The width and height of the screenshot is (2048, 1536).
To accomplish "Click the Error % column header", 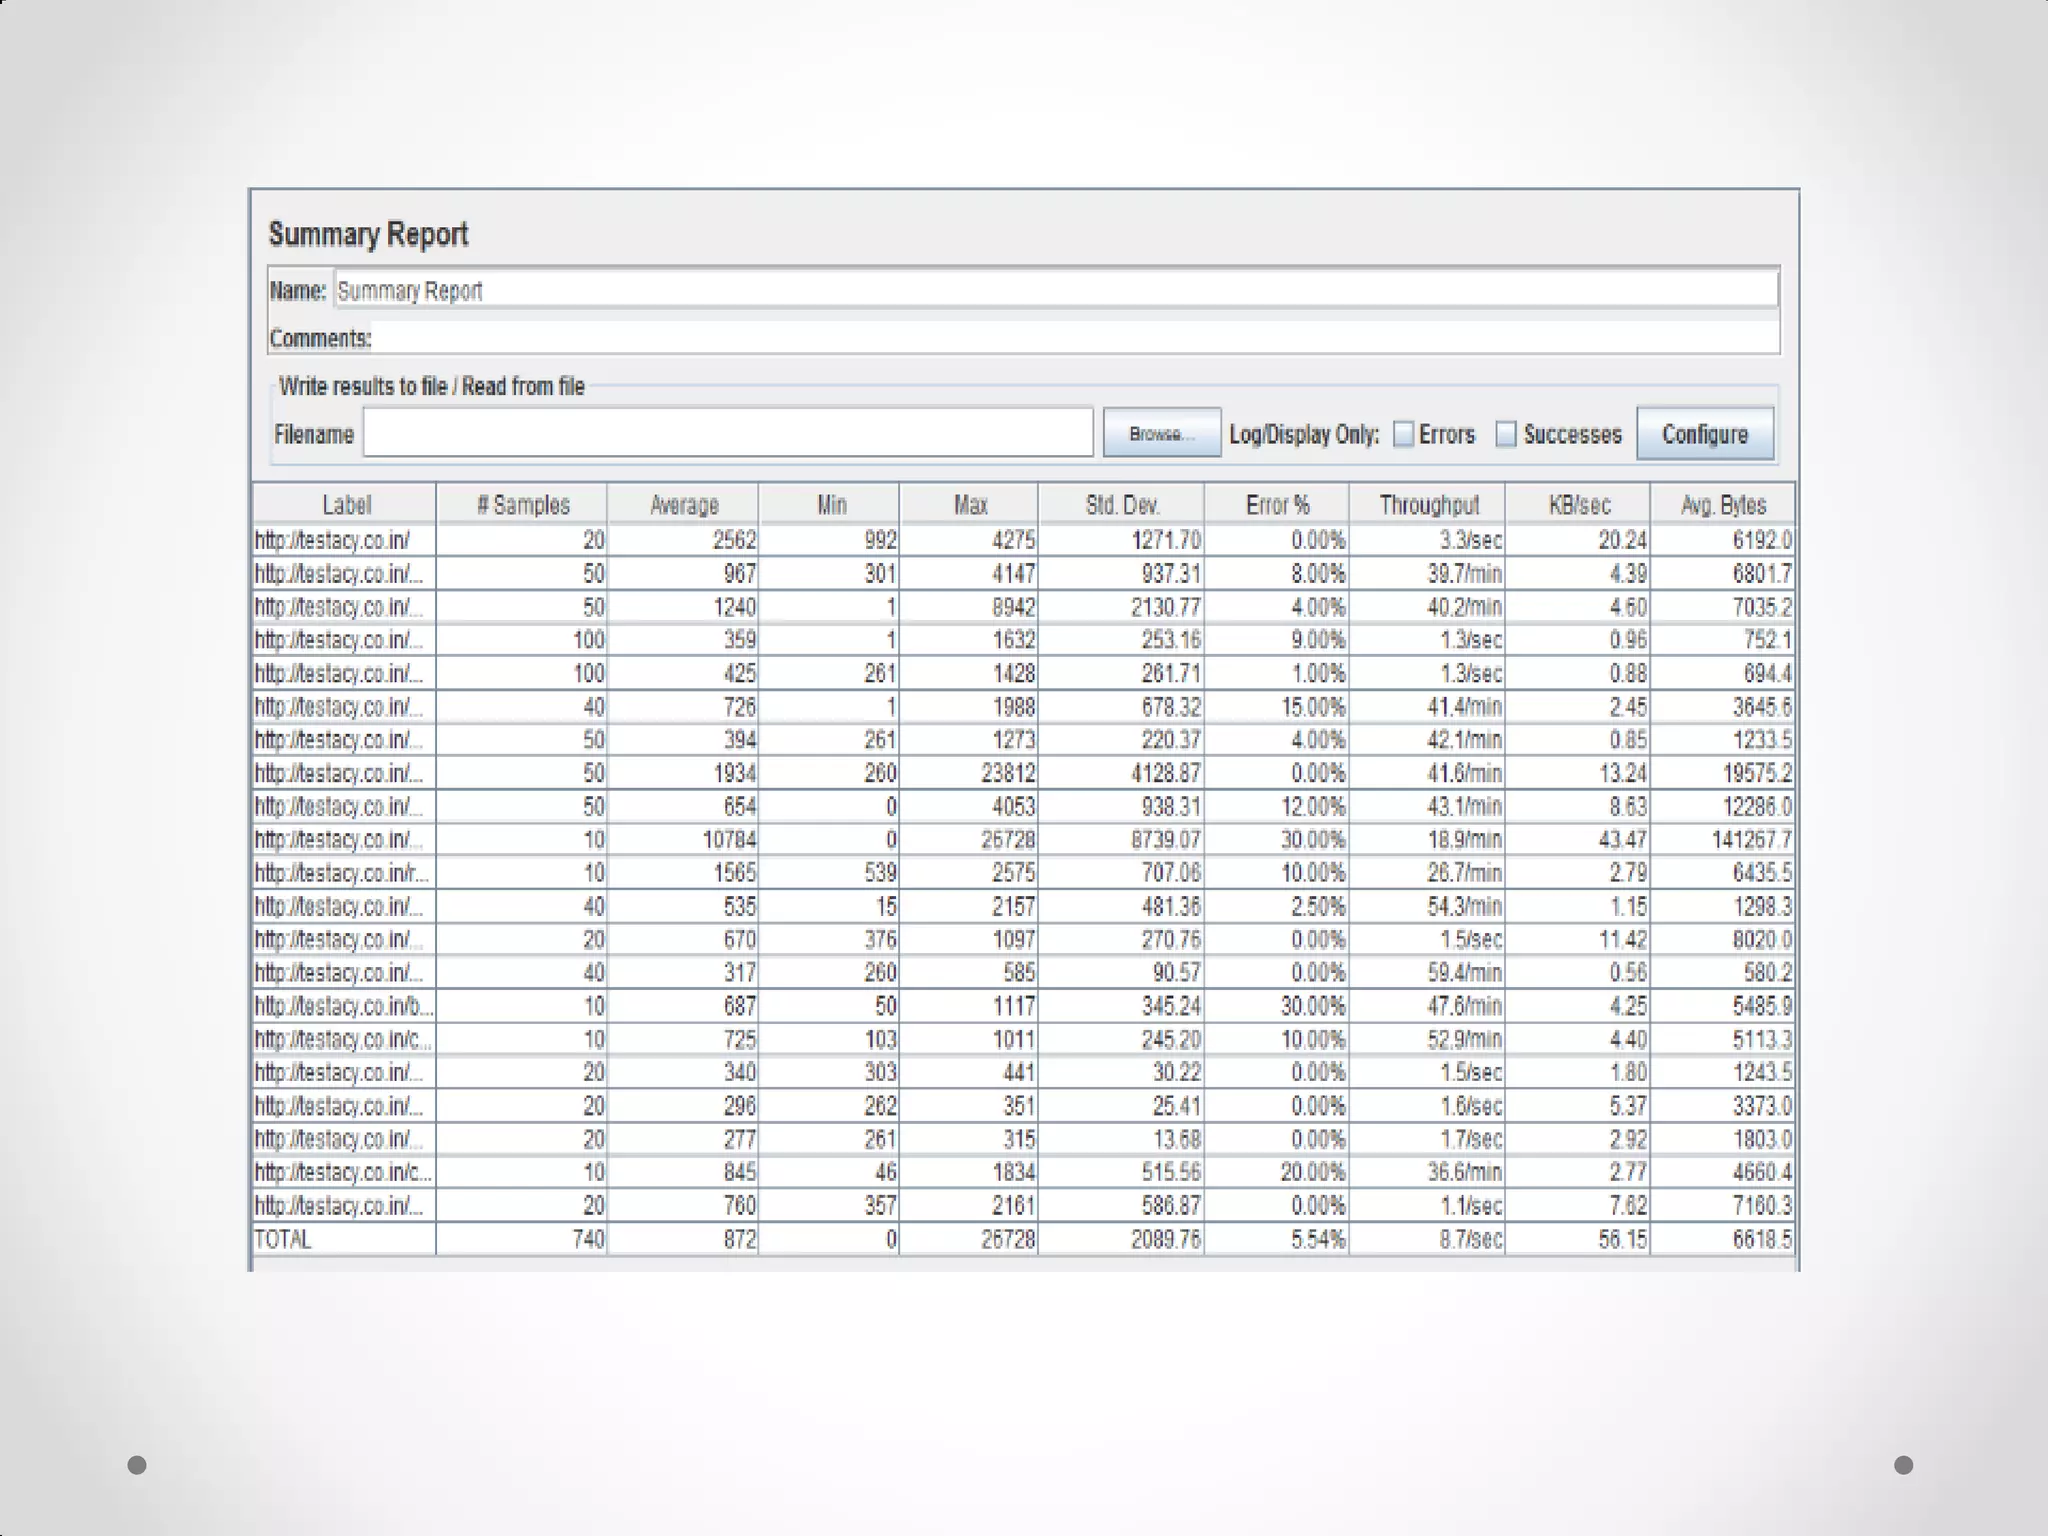I will pyautogui.click(x=1277, y=504).
